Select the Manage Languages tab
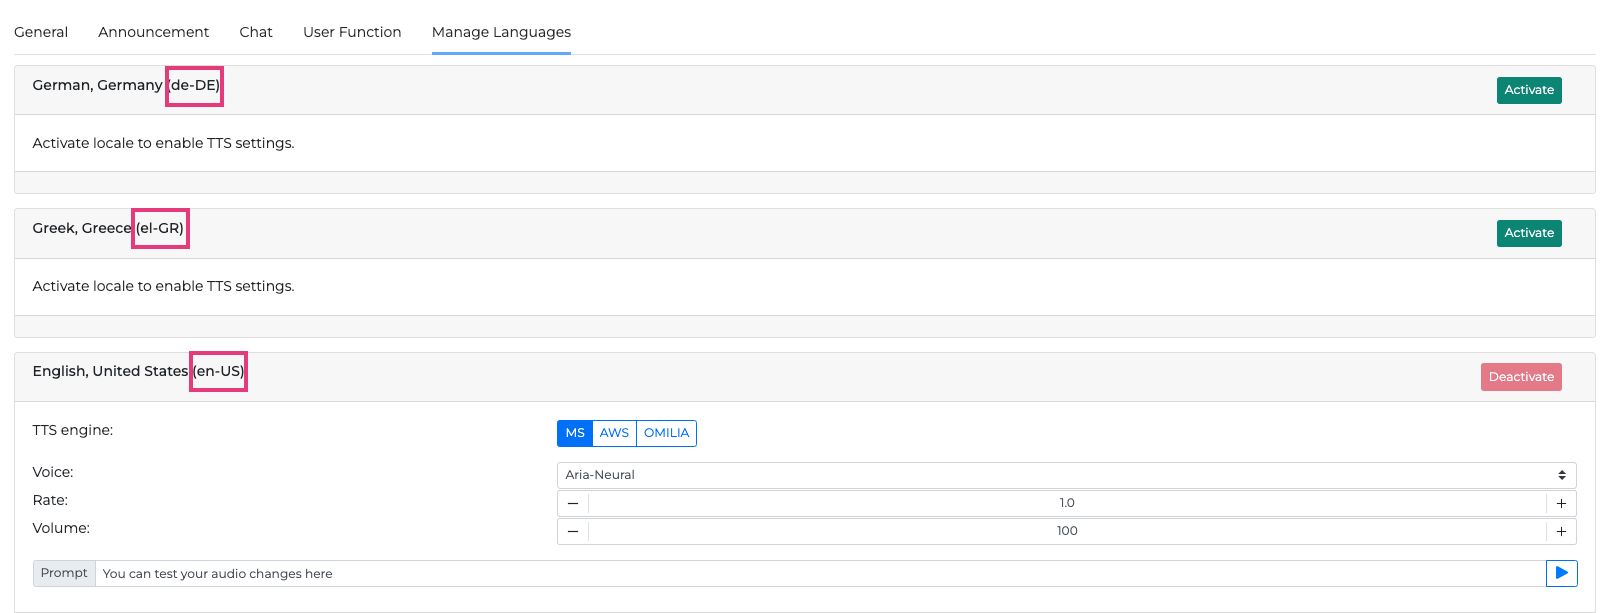The height and width of the screenshot is (613, 1620). [x=501, y=32]
